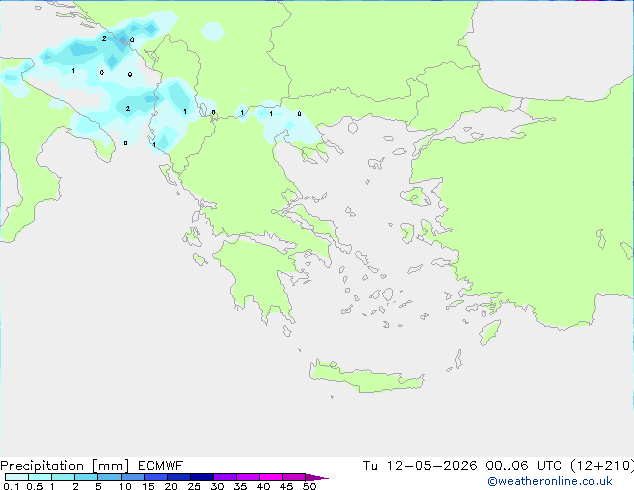The image size is (634, 490).
Task: Click the '30' legend scale label
Action: (217, 486)
